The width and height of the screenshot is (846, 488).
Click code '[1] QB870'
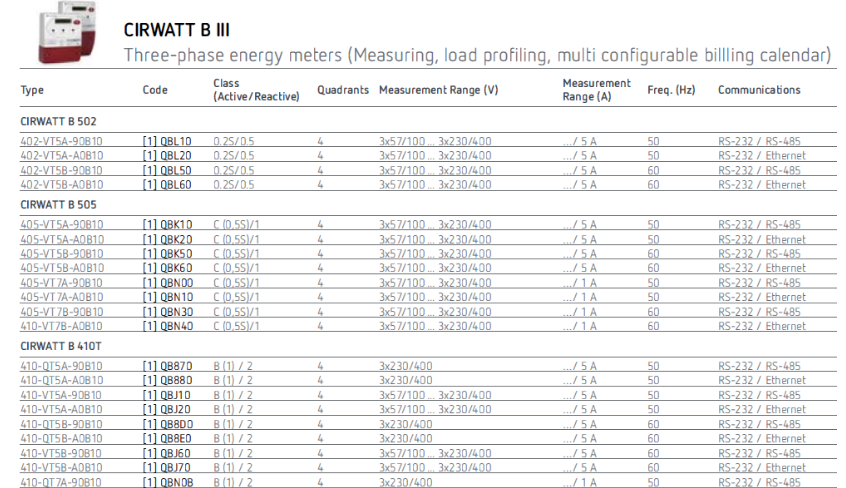[x=167, y=366]
